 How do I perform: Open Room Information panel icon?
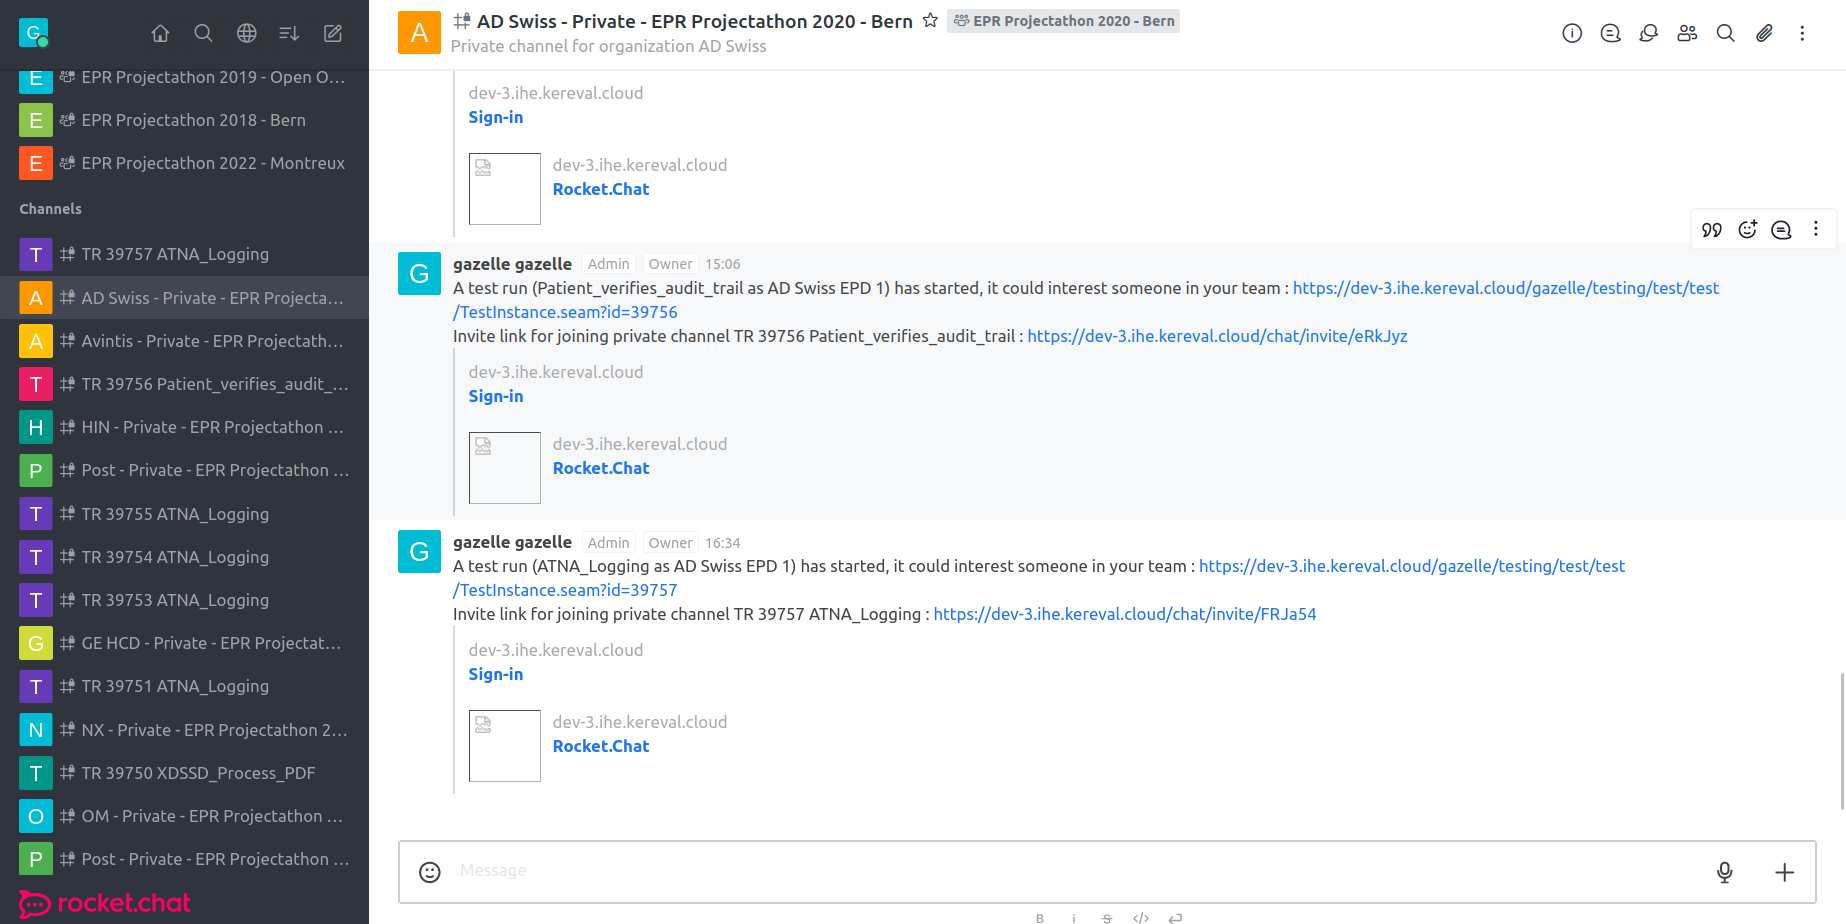(x=1572, y=33)
